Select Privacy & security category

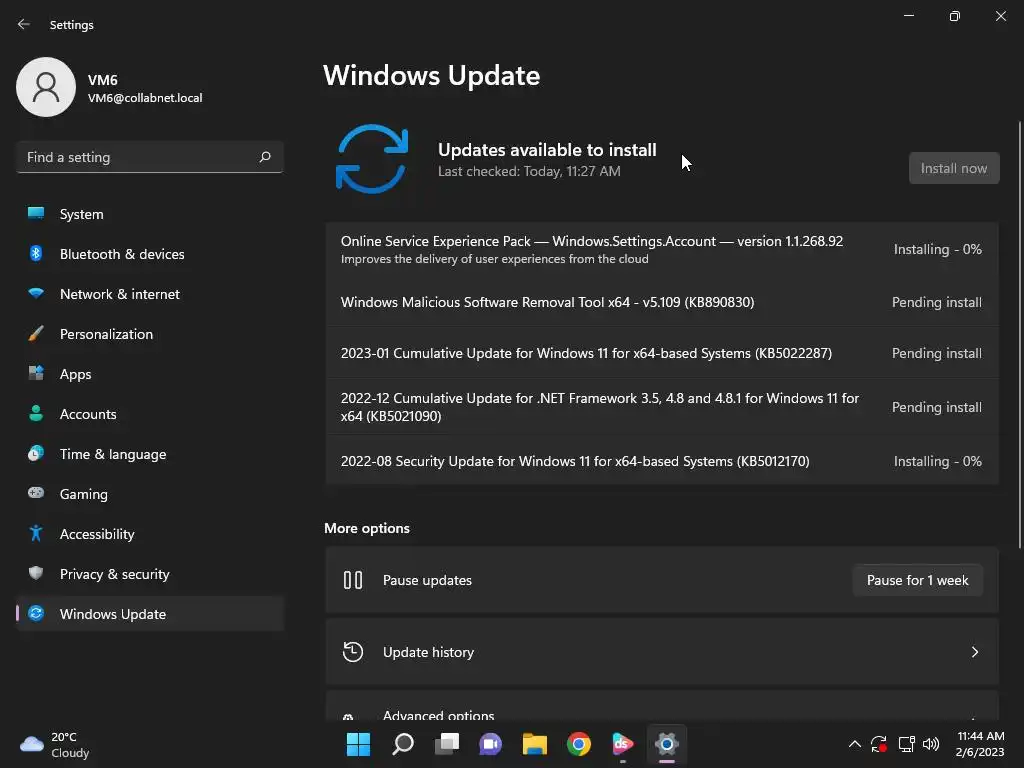click(150, 573)
